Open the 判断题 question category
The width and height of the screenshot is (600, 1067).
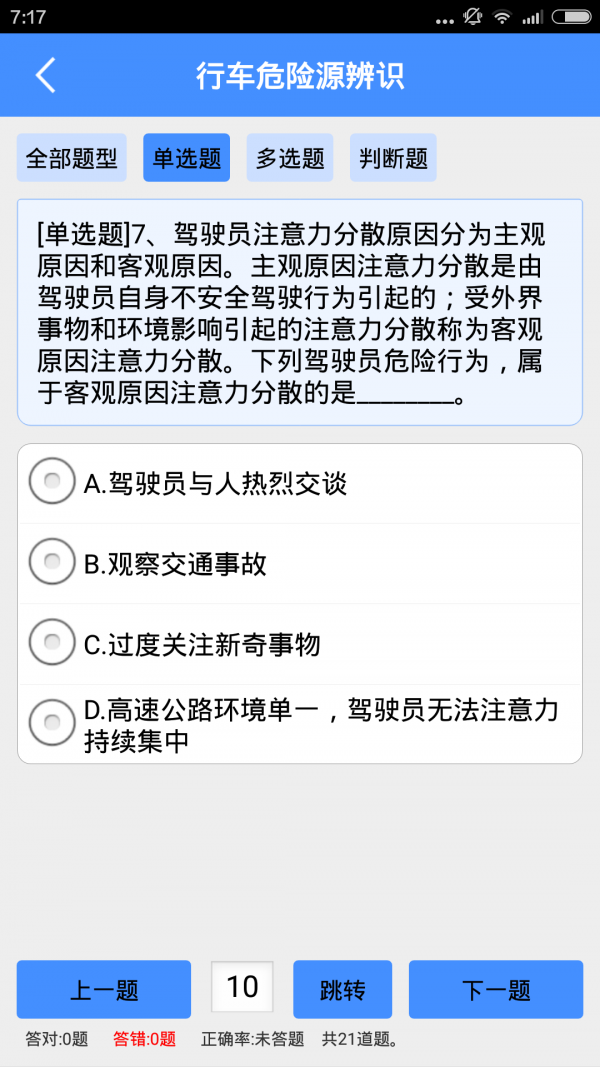pyautogui.click(x=392, y=157)
